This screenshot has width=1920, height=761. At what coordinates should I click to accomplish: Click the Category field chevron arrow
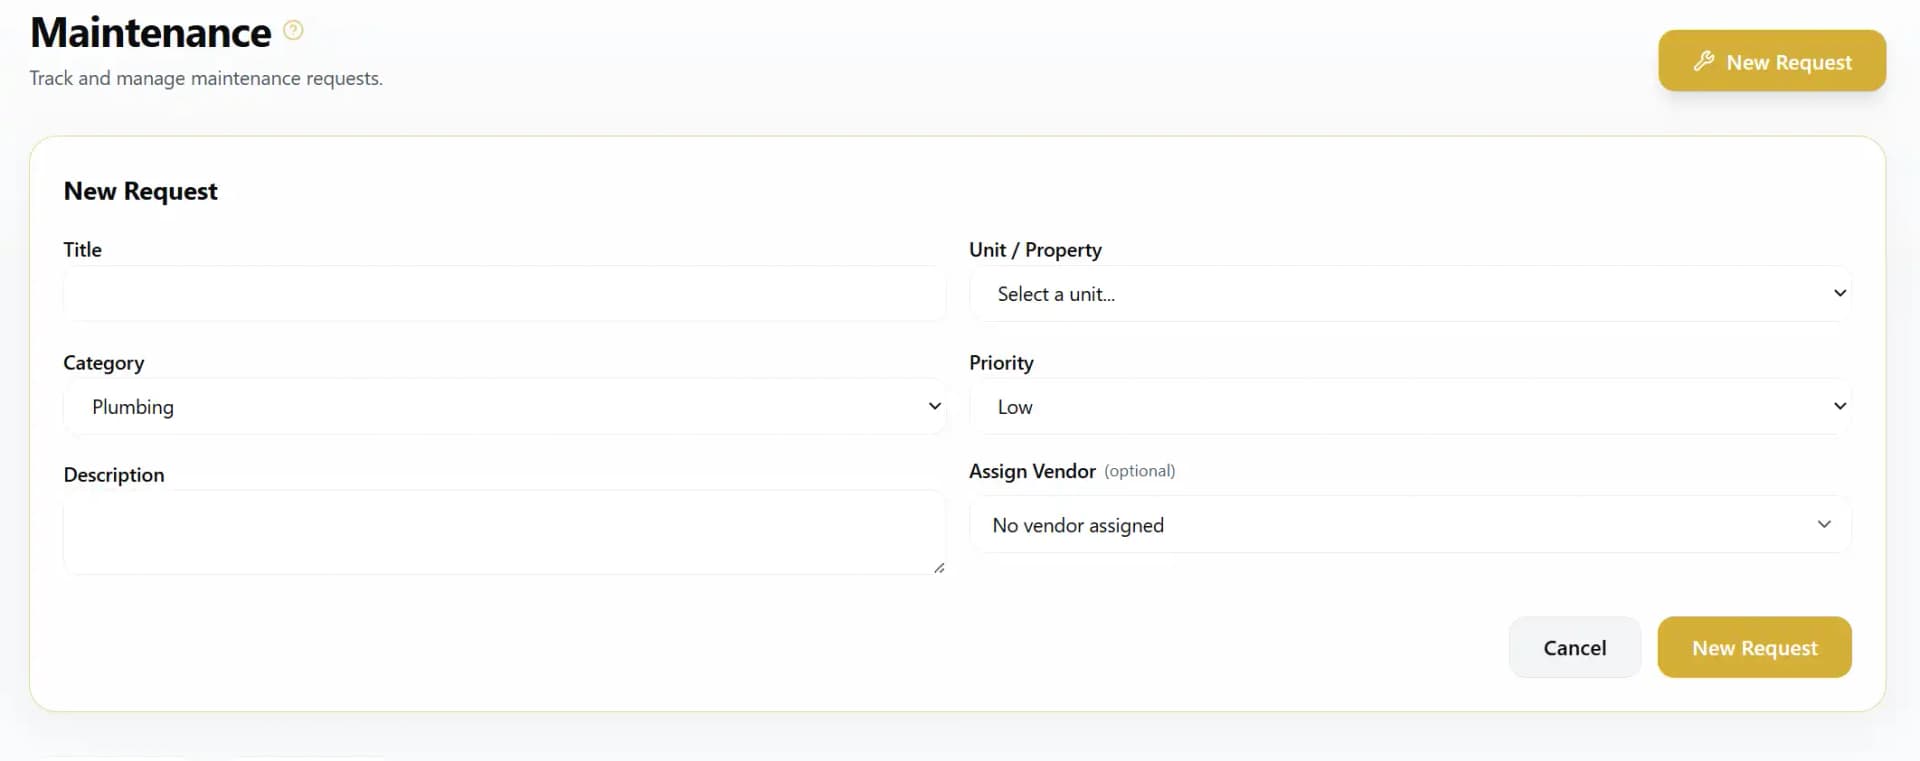tap(934, 406)
